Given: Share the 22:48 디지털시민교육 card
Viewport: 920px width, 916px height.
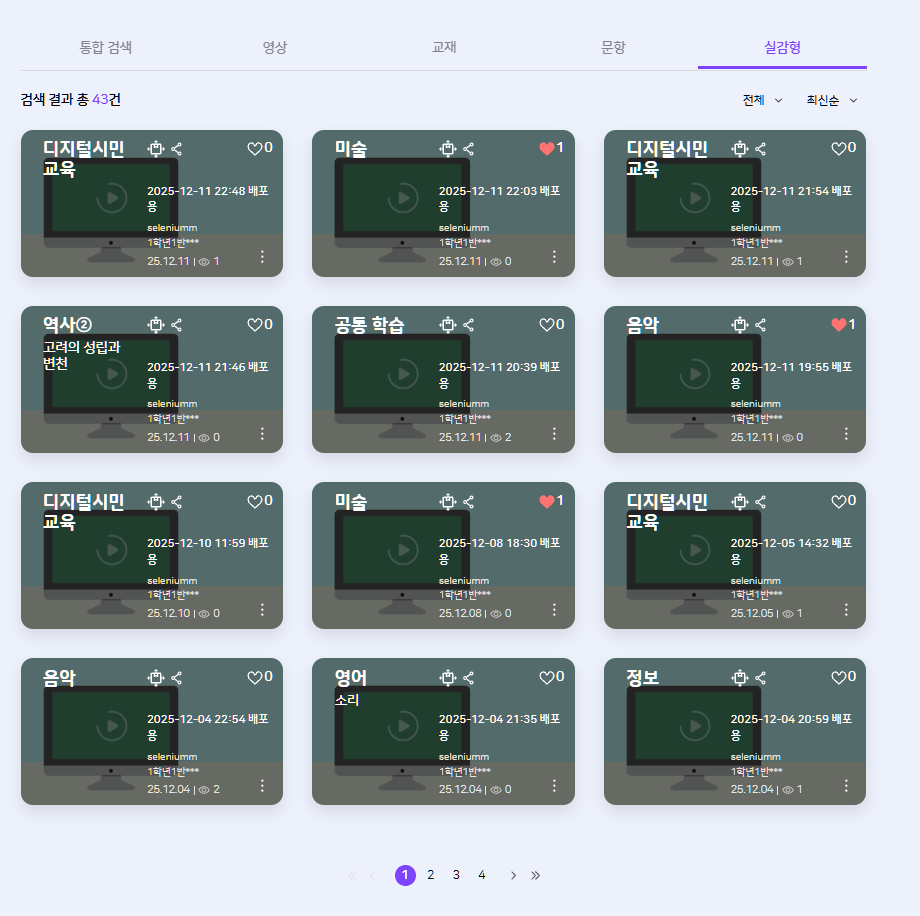Looking at the screenshot, I should point(176,149).
